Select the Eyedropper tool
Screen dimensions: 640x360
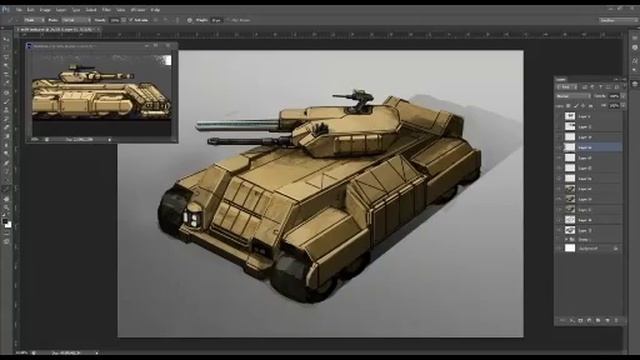pyautogui.click(x=6, y=83)
